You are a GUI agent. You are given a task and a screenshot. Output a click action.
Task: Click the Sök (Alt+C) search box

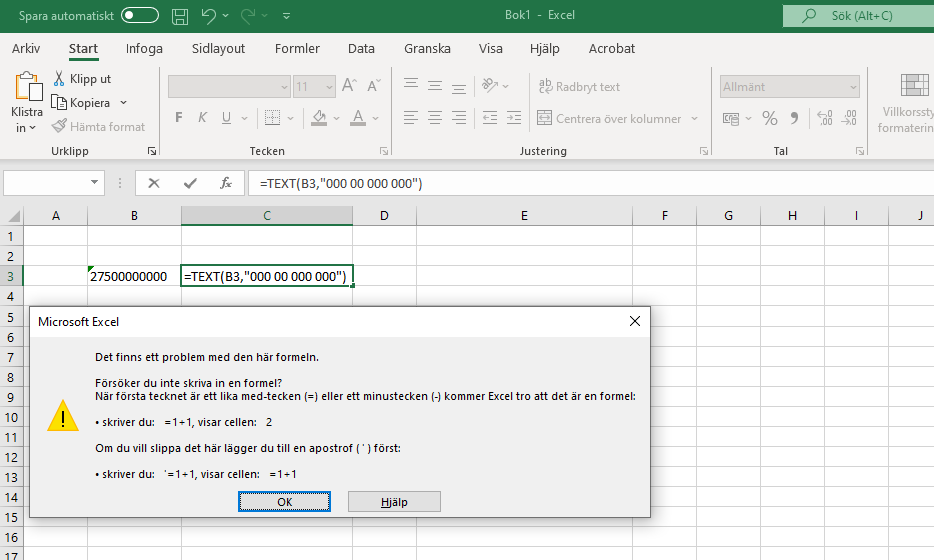(858, 15)
